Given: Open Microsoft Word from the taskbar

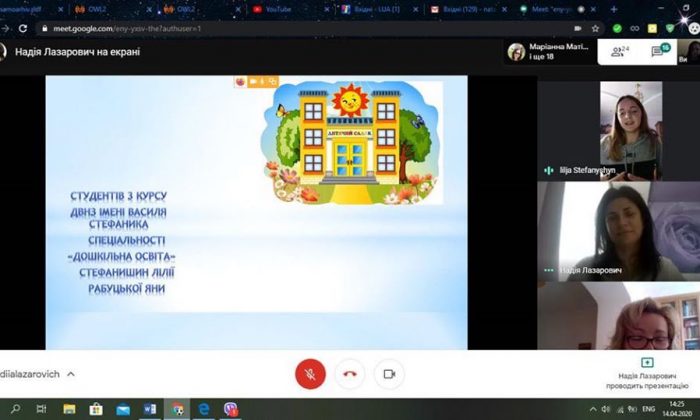Looking at the screenshot, I should tap(150, 409).
